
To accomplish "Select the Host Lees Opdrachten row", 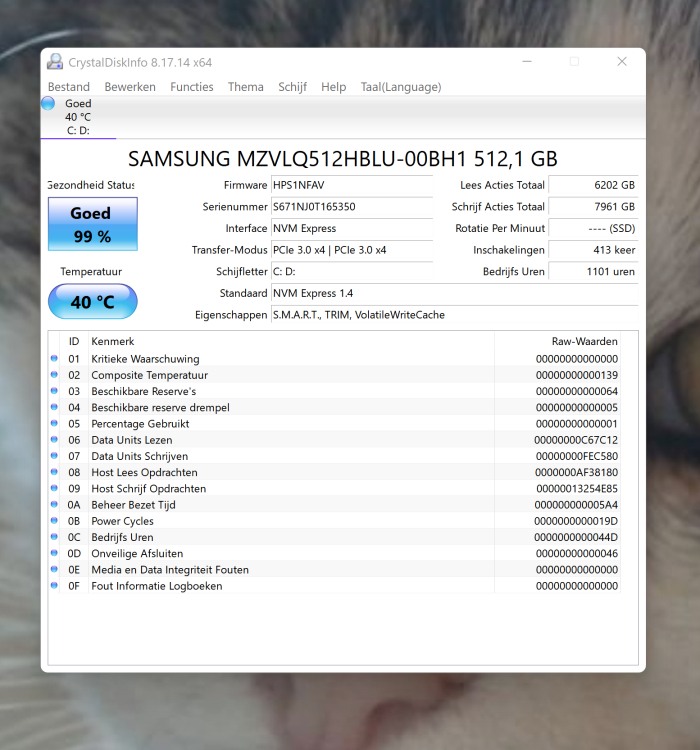I will 334,473.
